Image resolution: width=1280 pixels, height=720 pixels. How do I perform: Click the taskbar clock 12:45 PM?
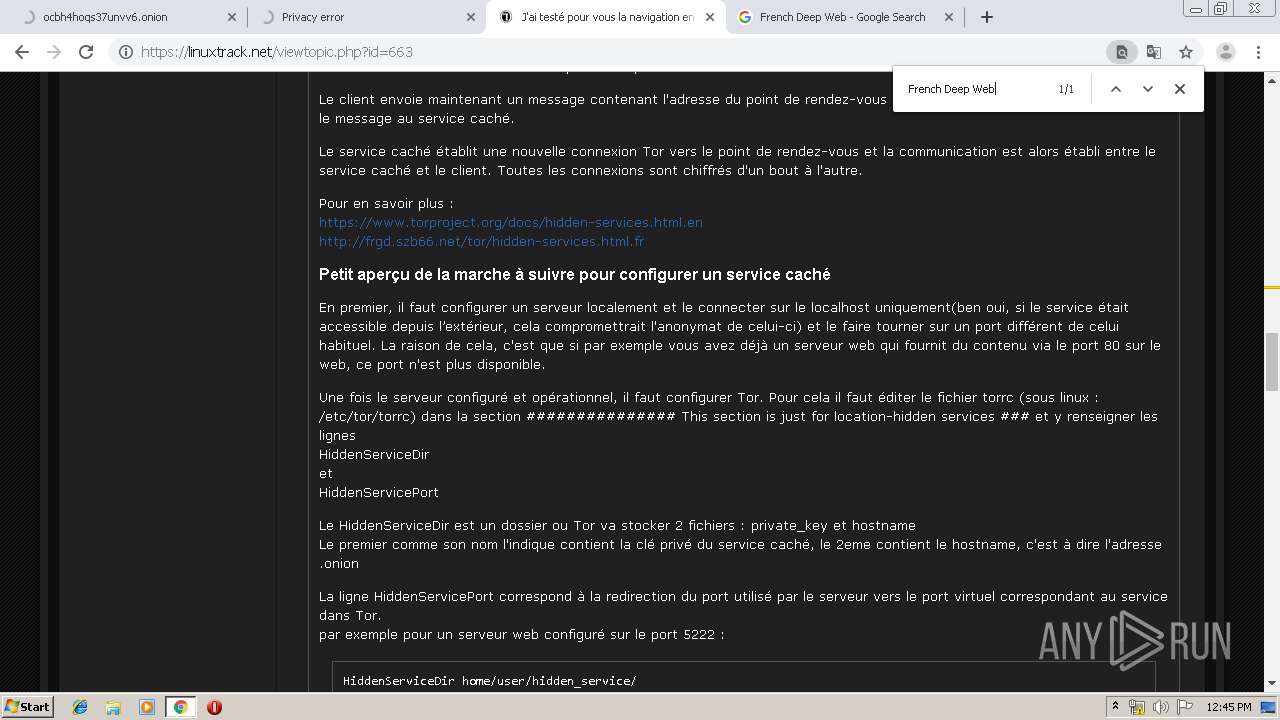pos(1229,707)
